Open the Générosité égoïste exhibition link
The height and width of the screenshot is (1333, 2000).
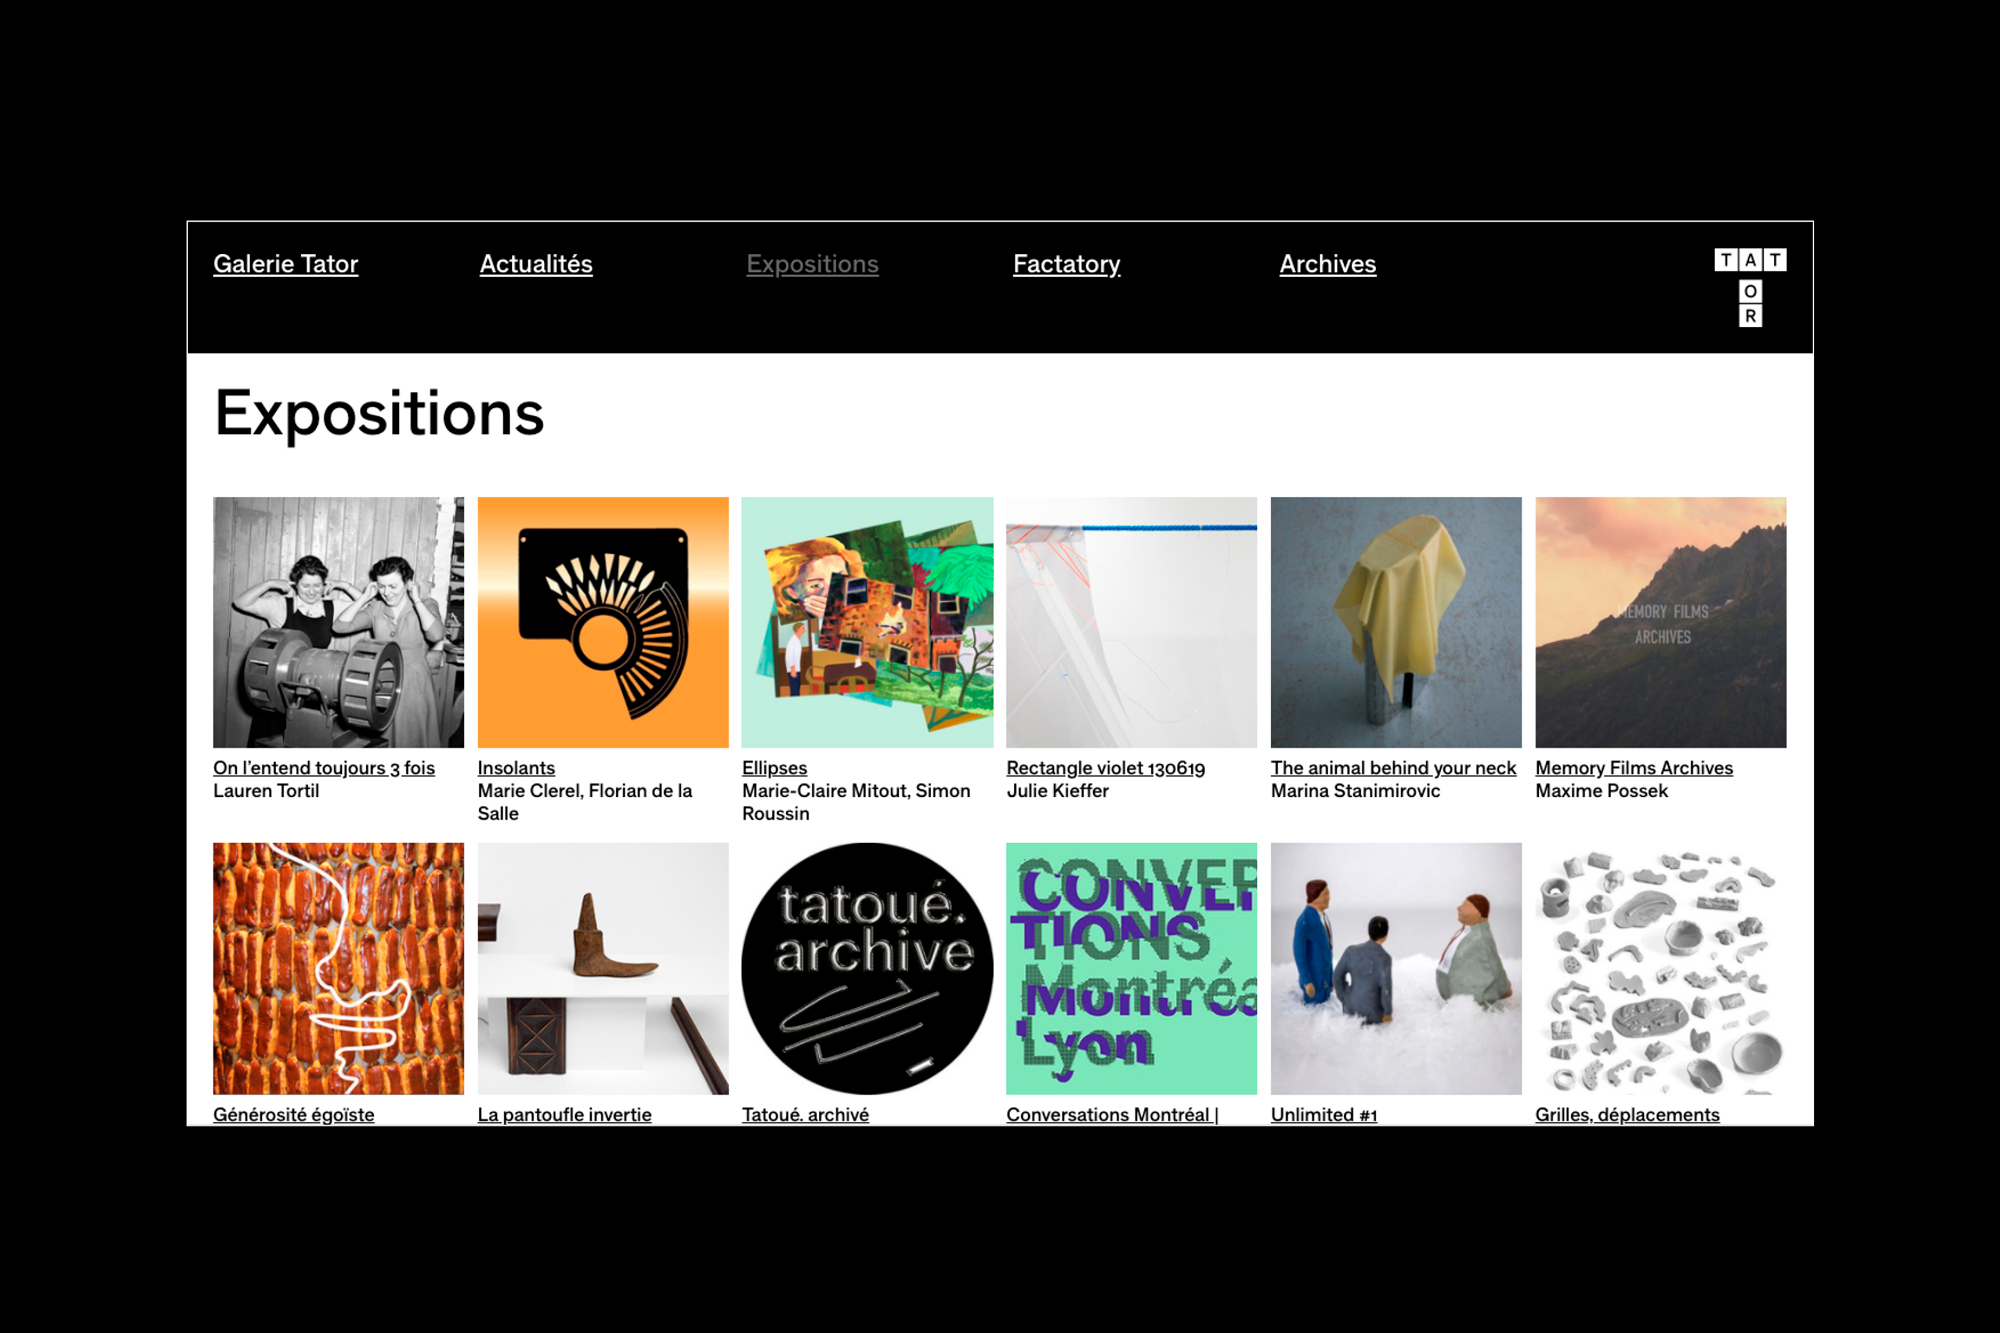(x=293, y=1114)
